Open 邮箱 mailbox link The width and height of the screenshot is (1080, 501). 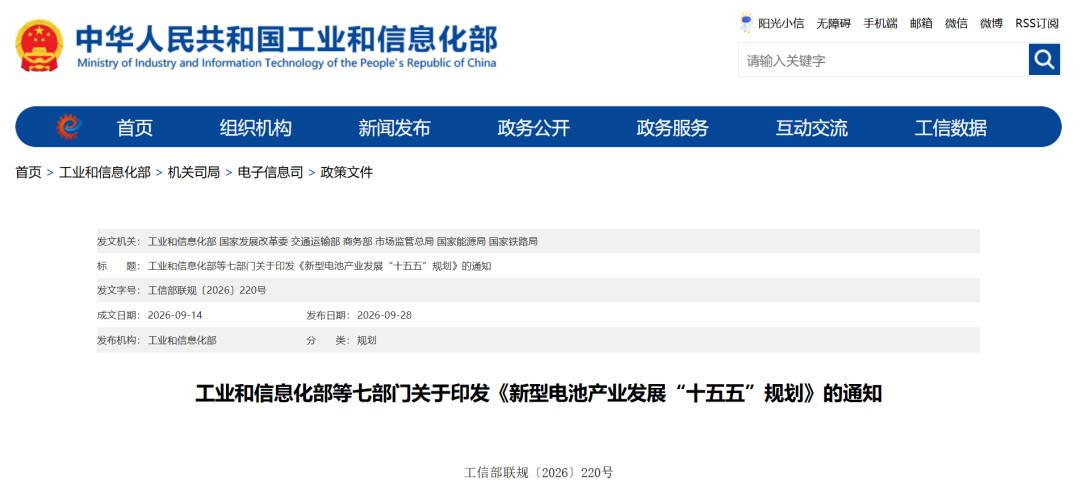point(921,23)
